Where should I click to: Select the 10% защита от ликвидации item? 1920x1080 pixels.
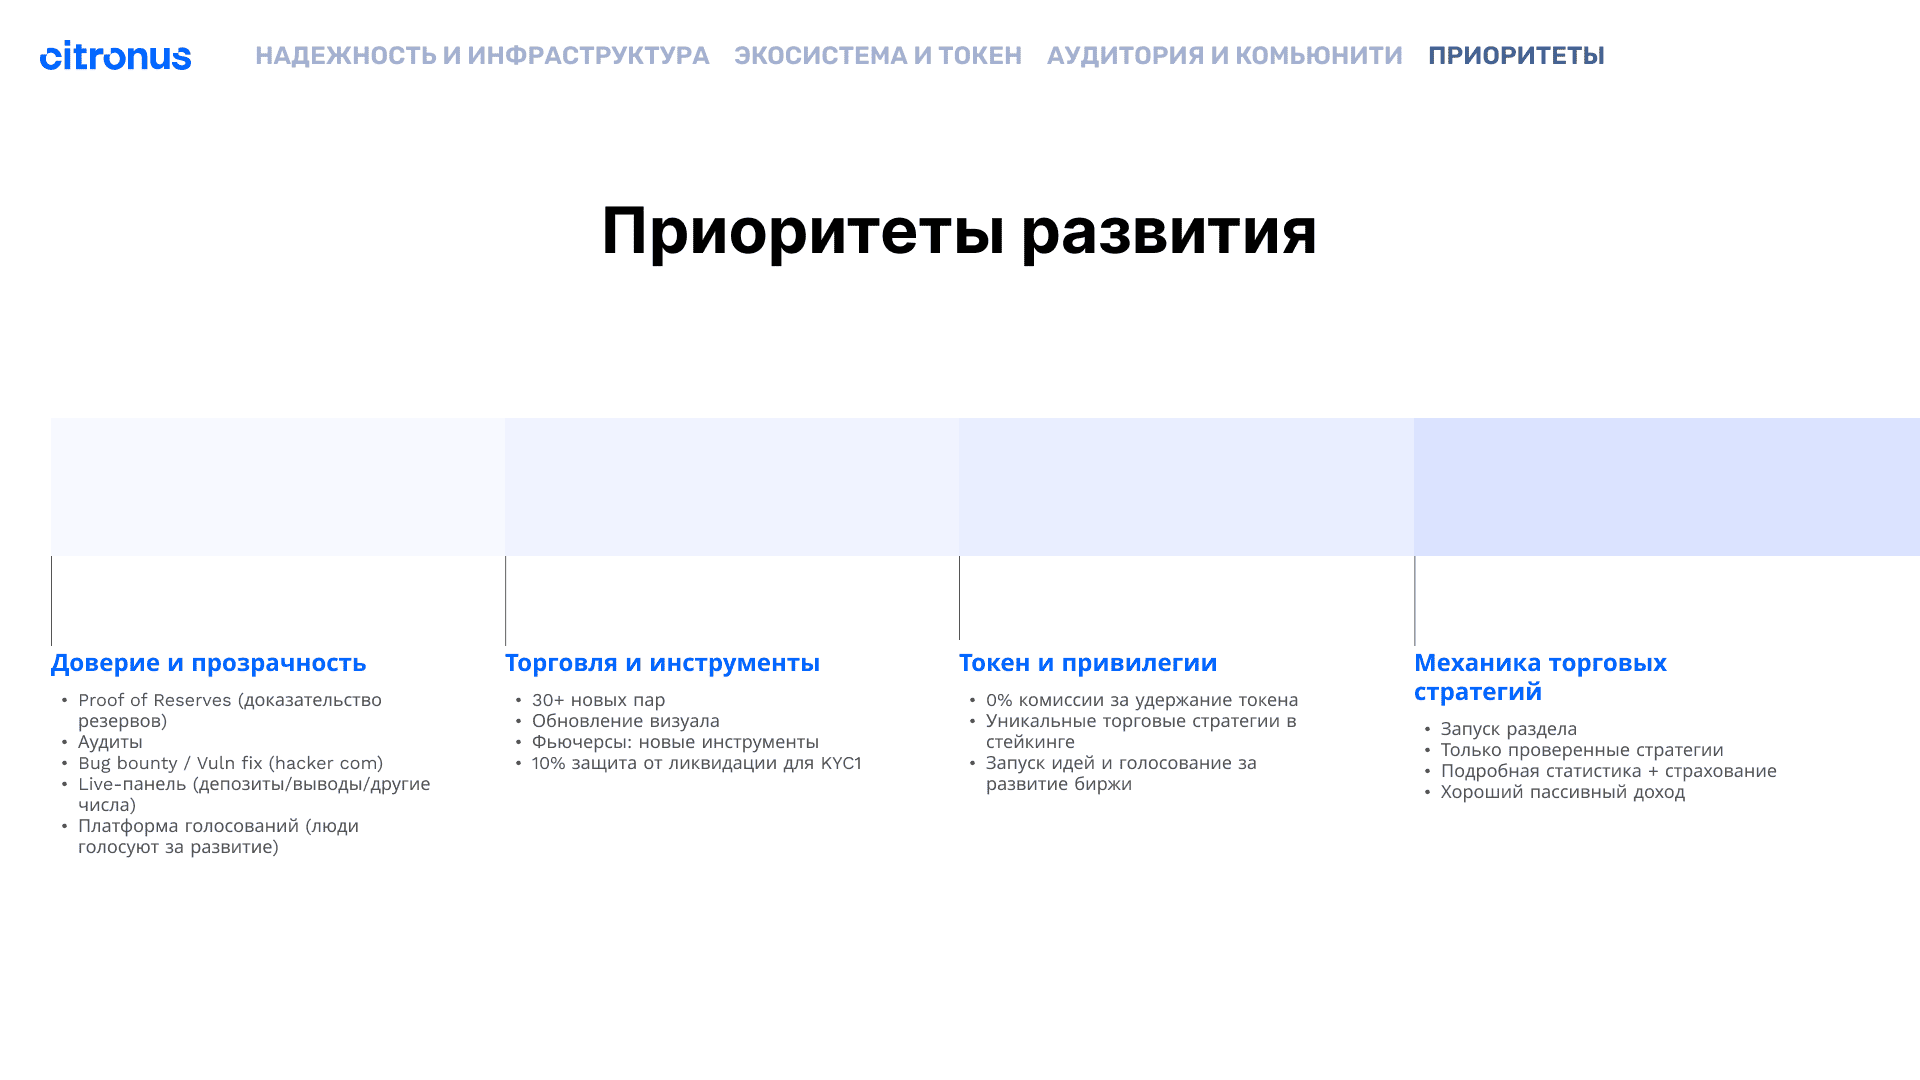coord(696,763)
